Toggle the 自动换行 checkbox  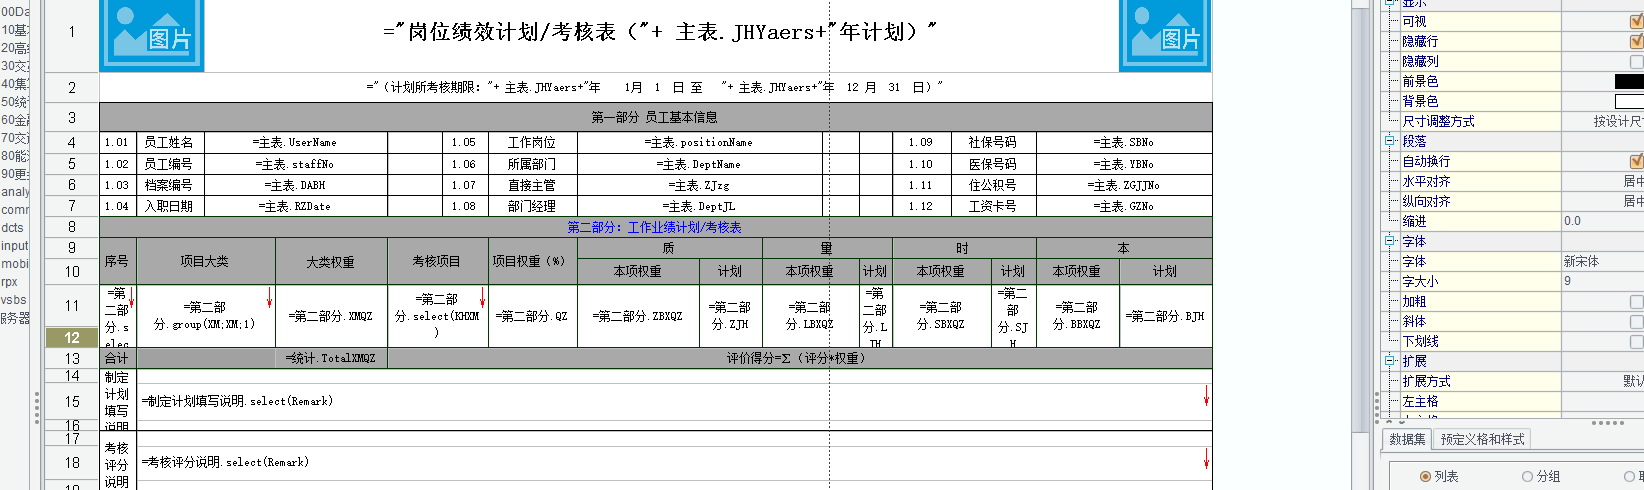1636,161
